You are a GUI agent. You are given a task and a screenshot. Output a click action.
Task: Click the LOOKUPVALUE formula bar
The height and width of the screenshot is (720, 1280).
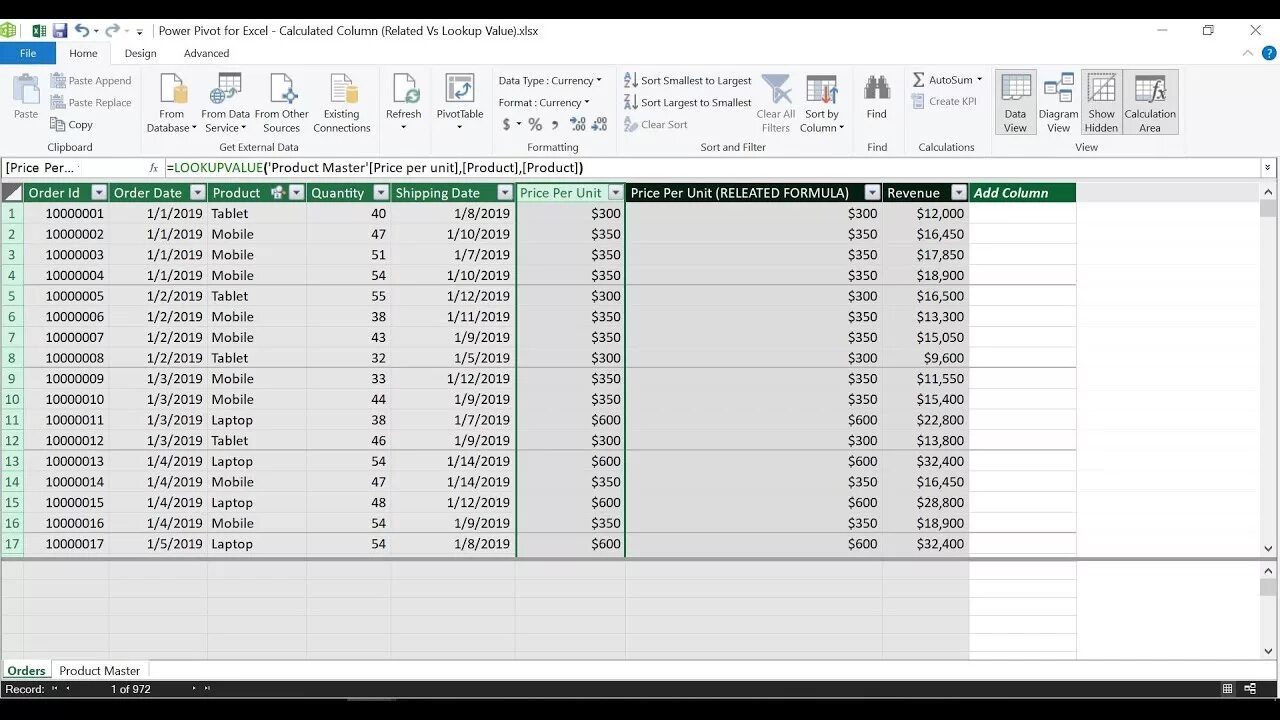pyautogui.click(x=712, y=168)
